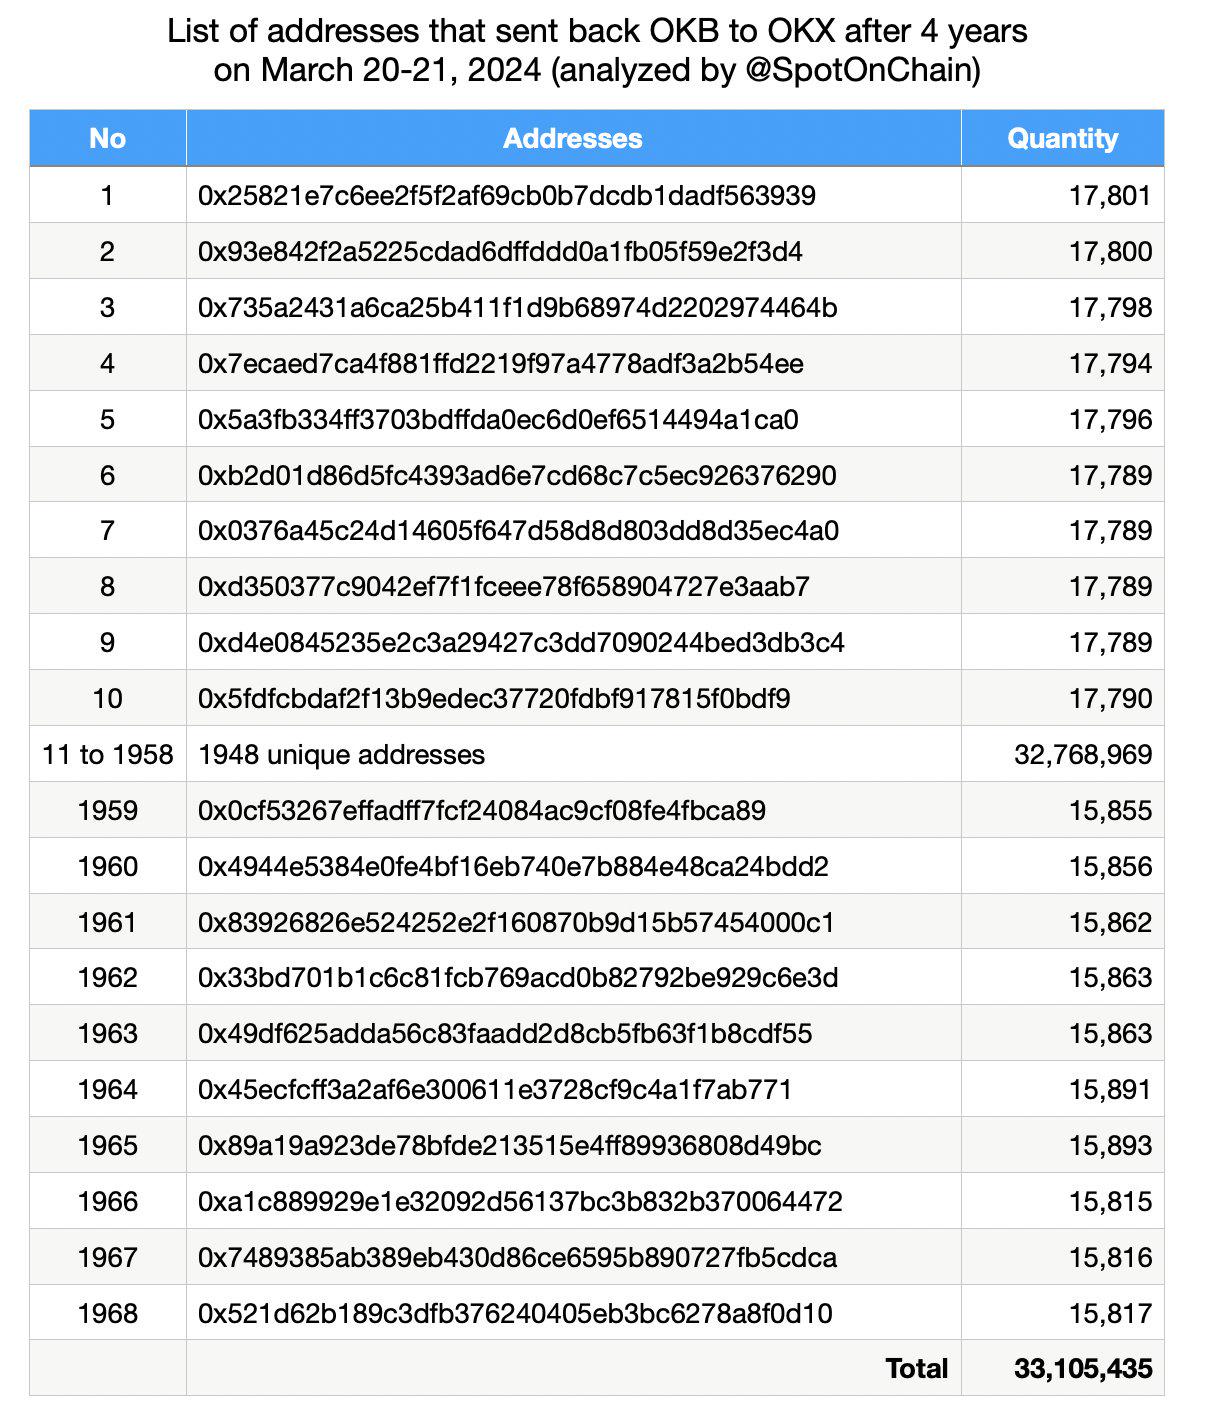Click the "Addresses" column header

(x=571, y=139)
